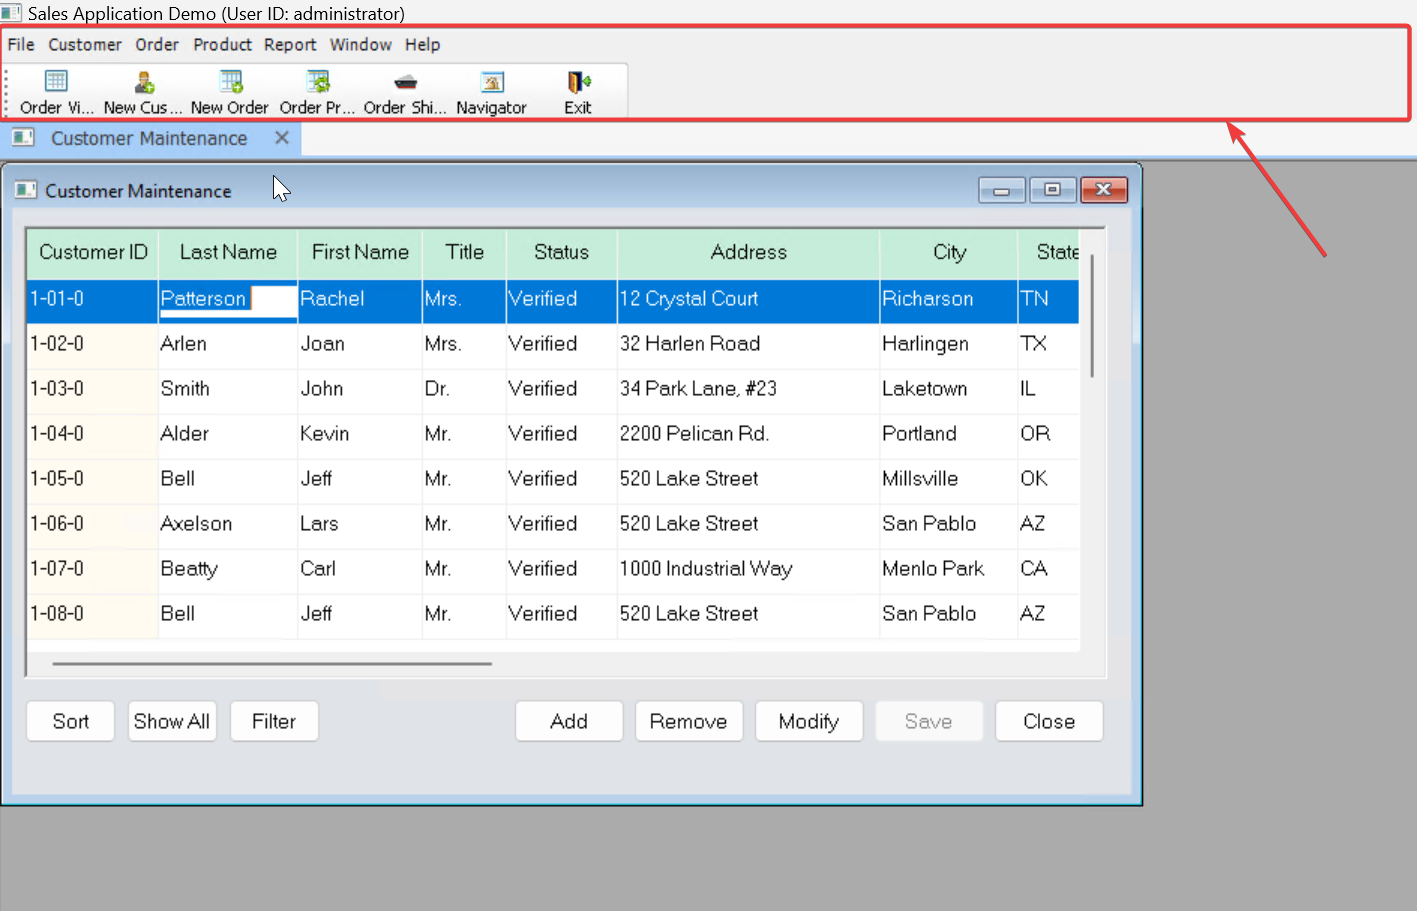Screen dimensions: 1417x911
Task: Click the New Customer toolbar icon
Action: (143, 92)
